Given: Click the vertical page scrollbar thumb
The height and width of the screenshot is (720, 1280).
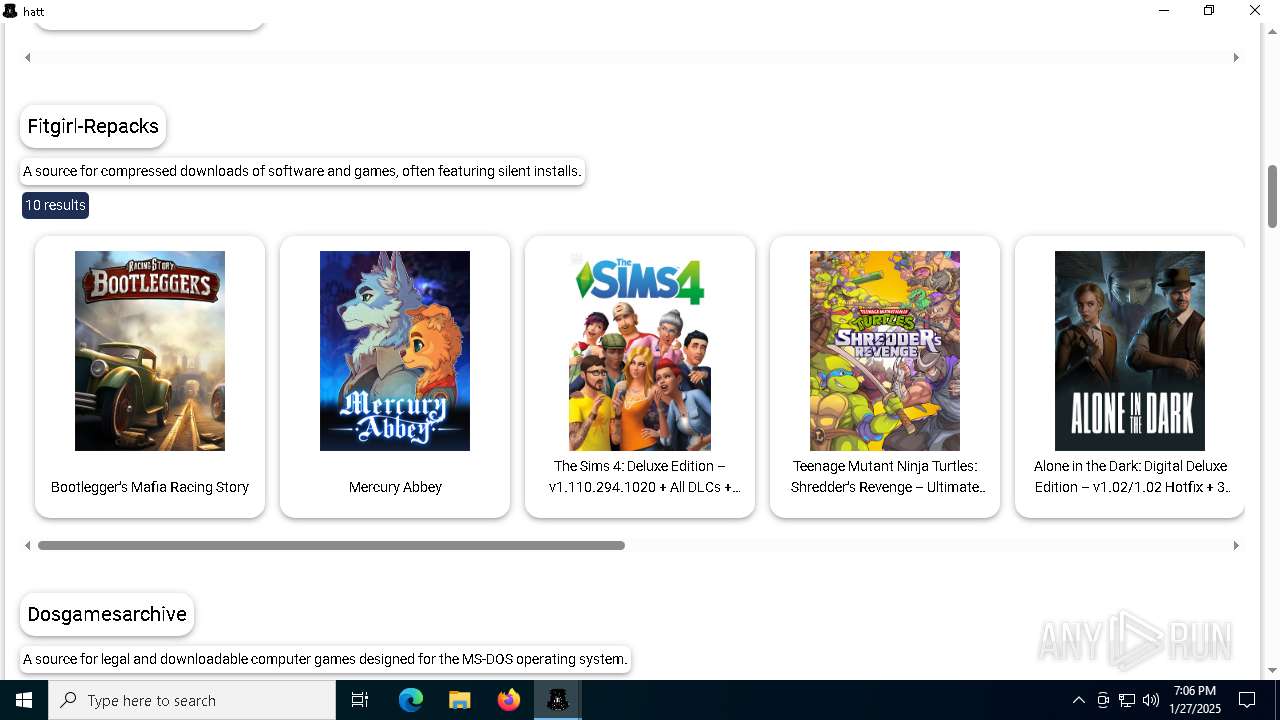Looking at the screenshot, I should point(1273,196).
